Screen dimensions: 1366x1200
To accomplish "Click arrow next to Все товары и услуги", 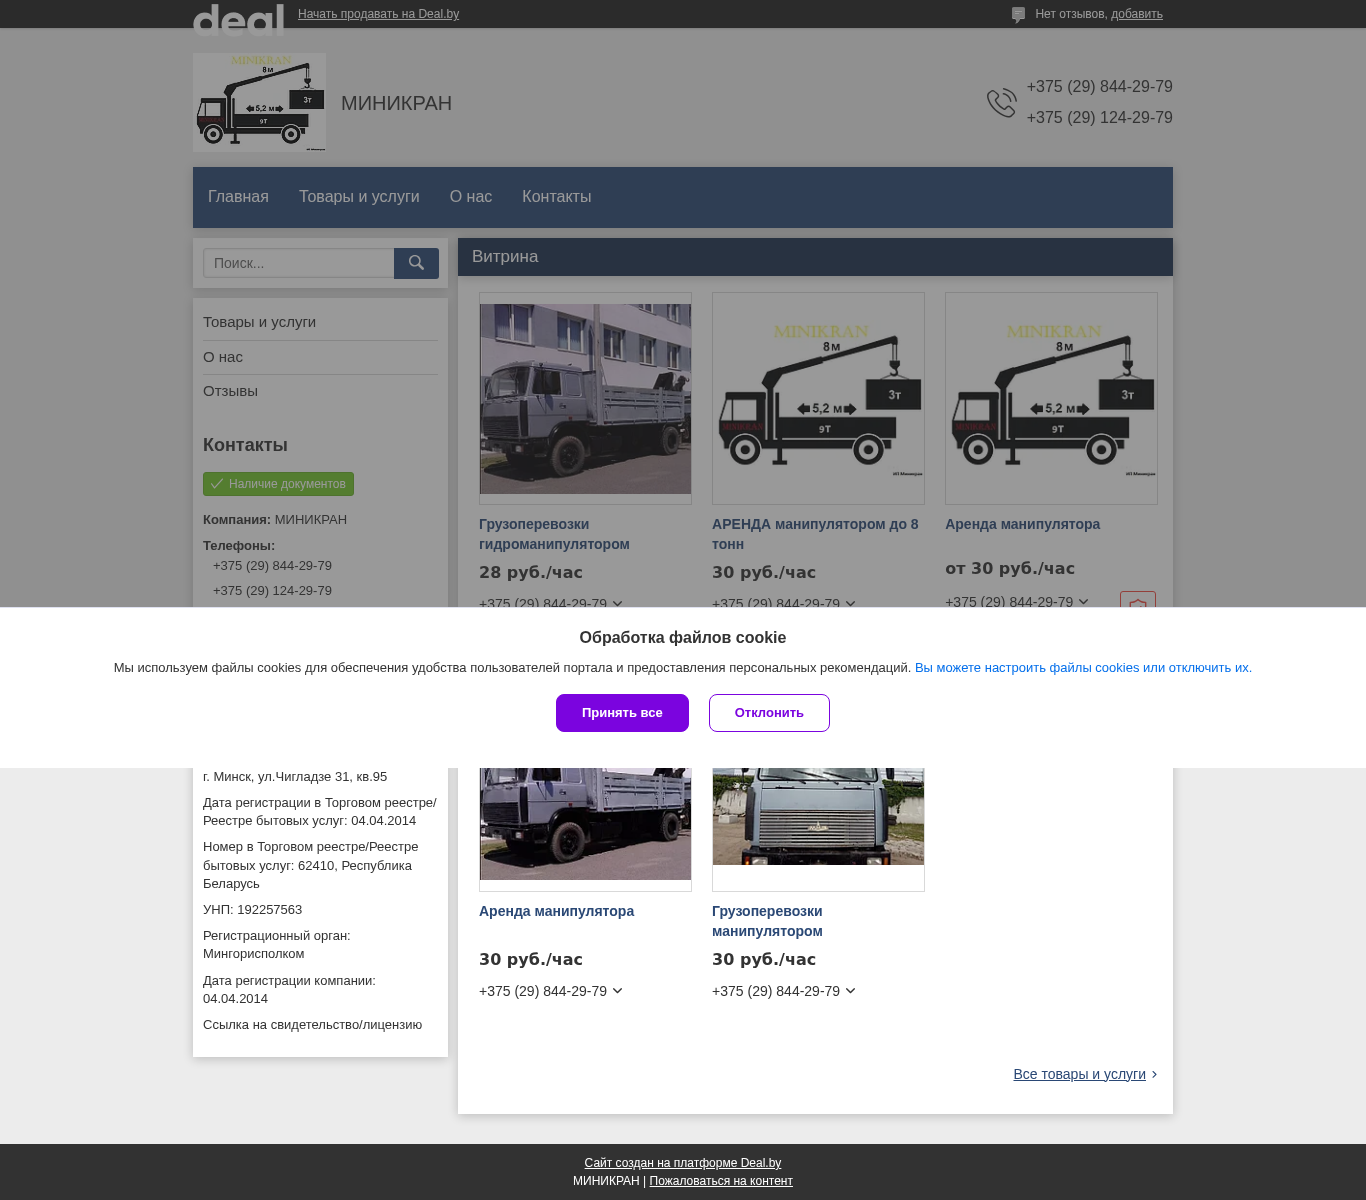I will tap(1154, 1075).
